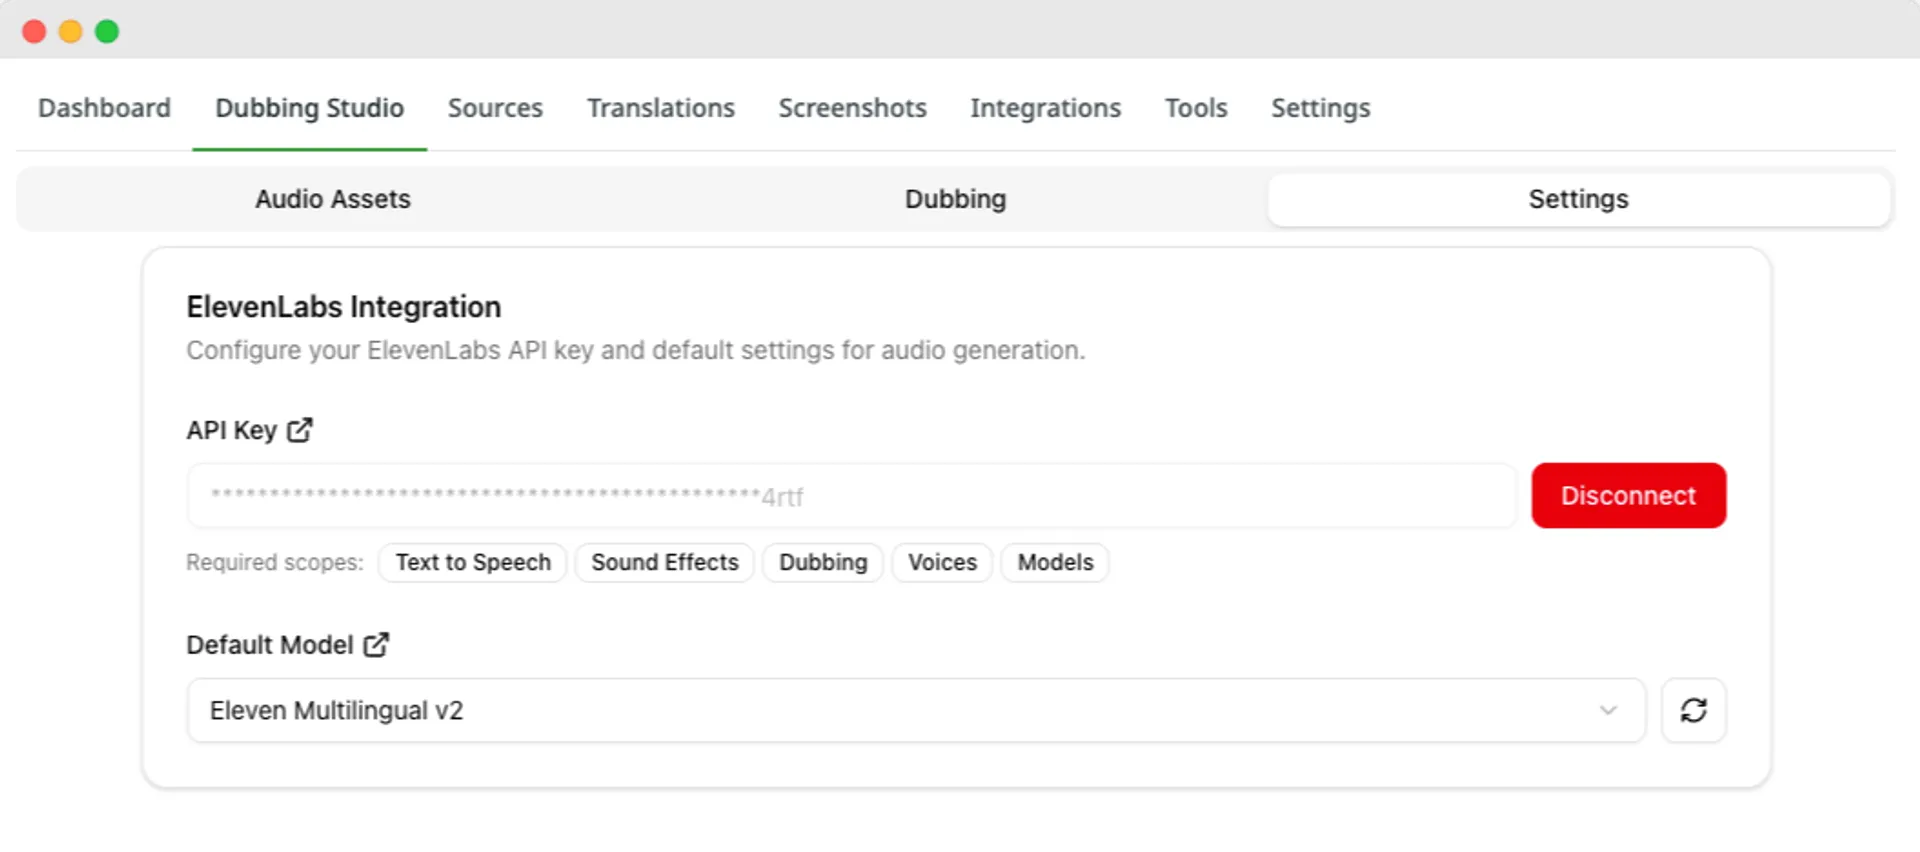The image size is (1920, 852).
Task: Open the Default Model external link icon
Action: [376, 645]
